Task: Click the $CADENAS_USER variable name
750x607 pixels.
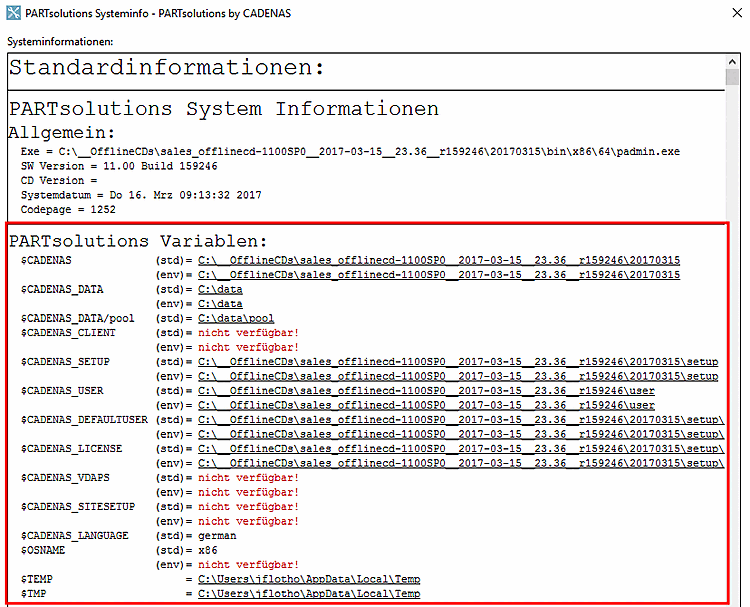Action: tap(62, 391)
